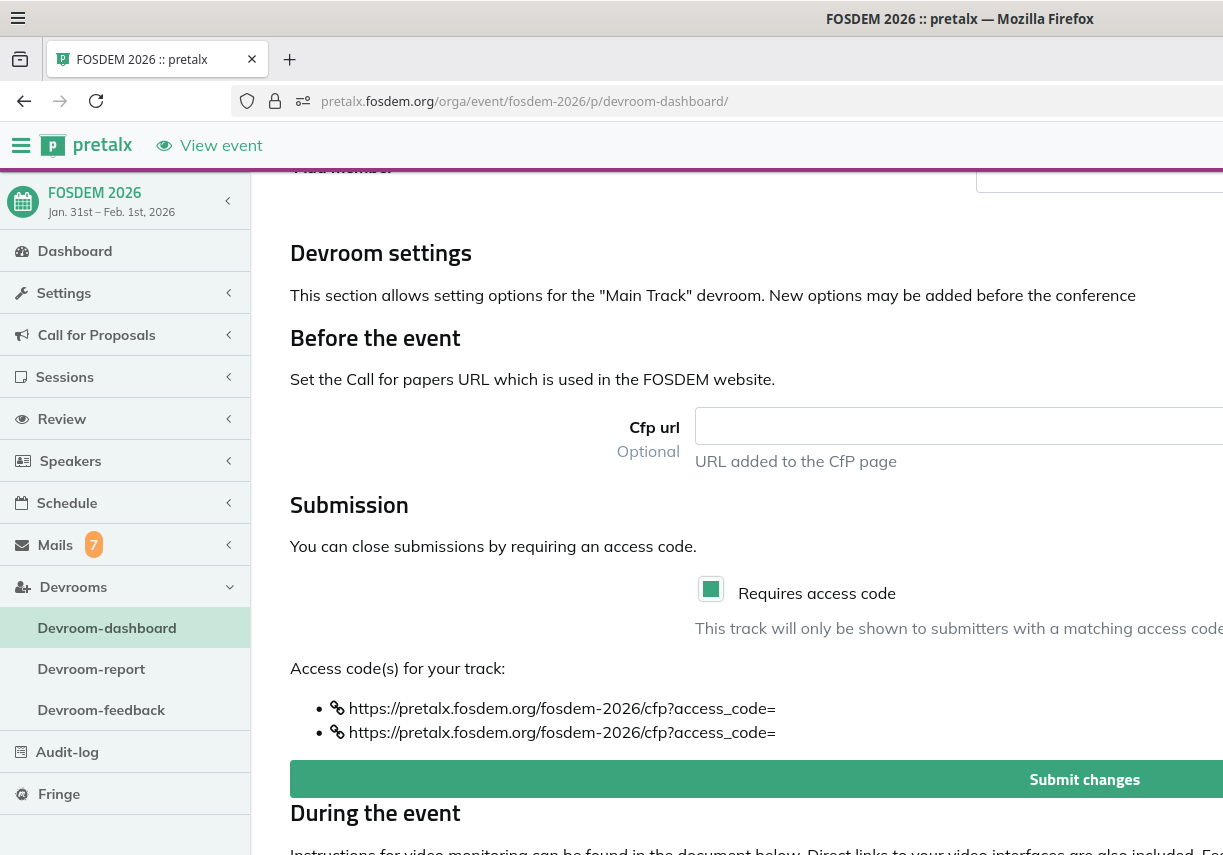Open the Dashboard from the sidebar
Image resolution: width=1223 pixels, height=855 pixels.
pos(74,251)
